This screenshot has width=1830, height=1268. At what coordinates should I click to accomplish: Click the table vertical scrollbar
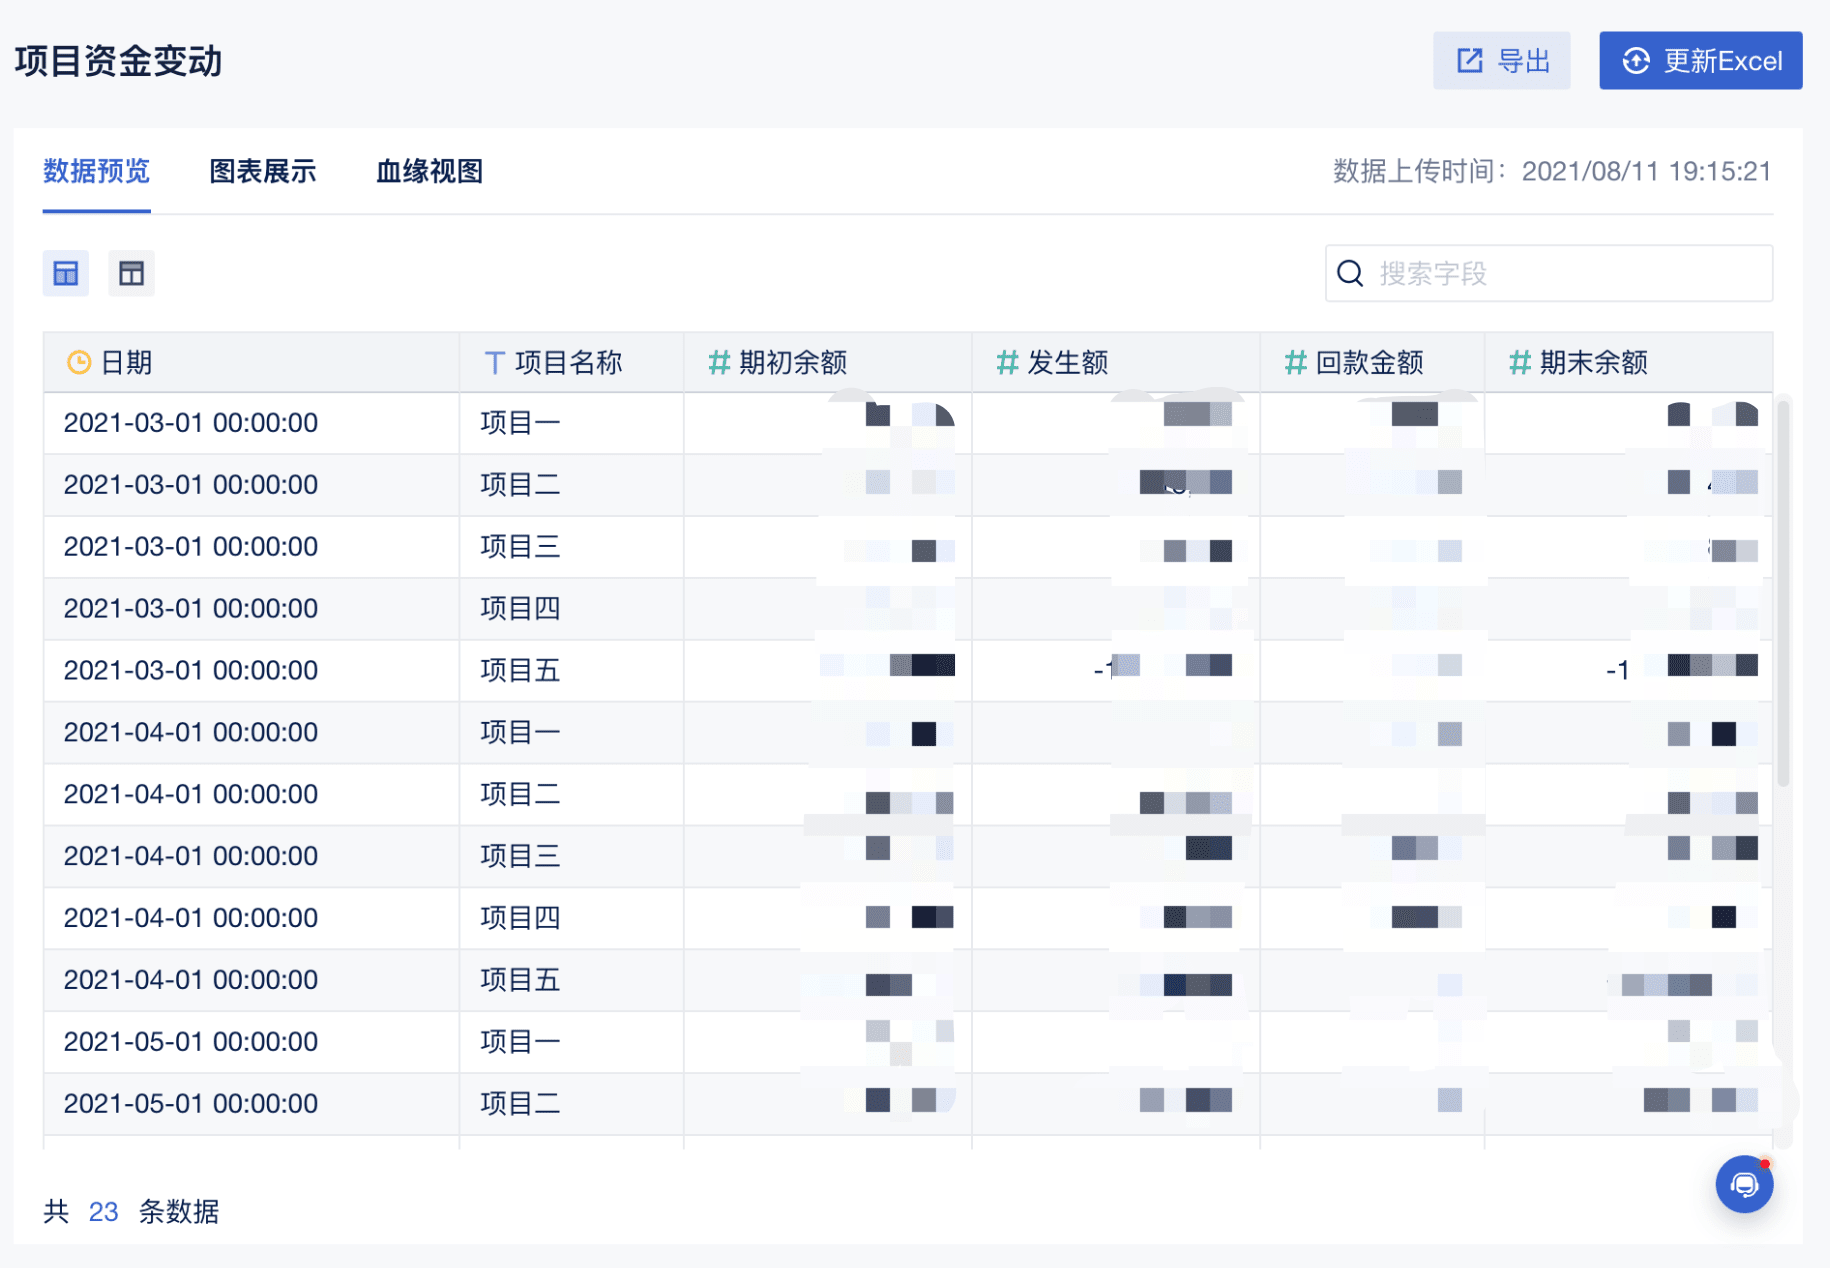[x=1782, y=594]
